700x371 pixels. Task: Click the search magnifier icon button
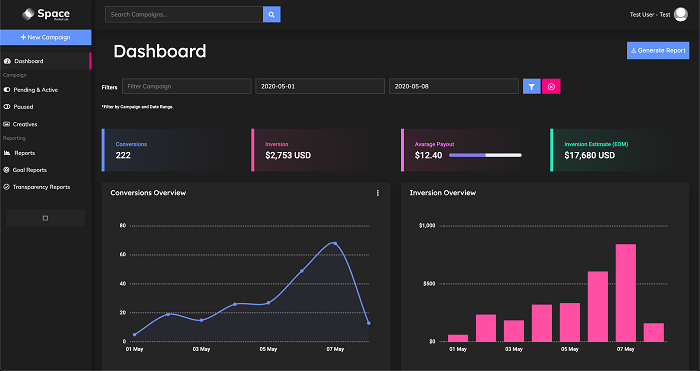(x=271, y=14)
